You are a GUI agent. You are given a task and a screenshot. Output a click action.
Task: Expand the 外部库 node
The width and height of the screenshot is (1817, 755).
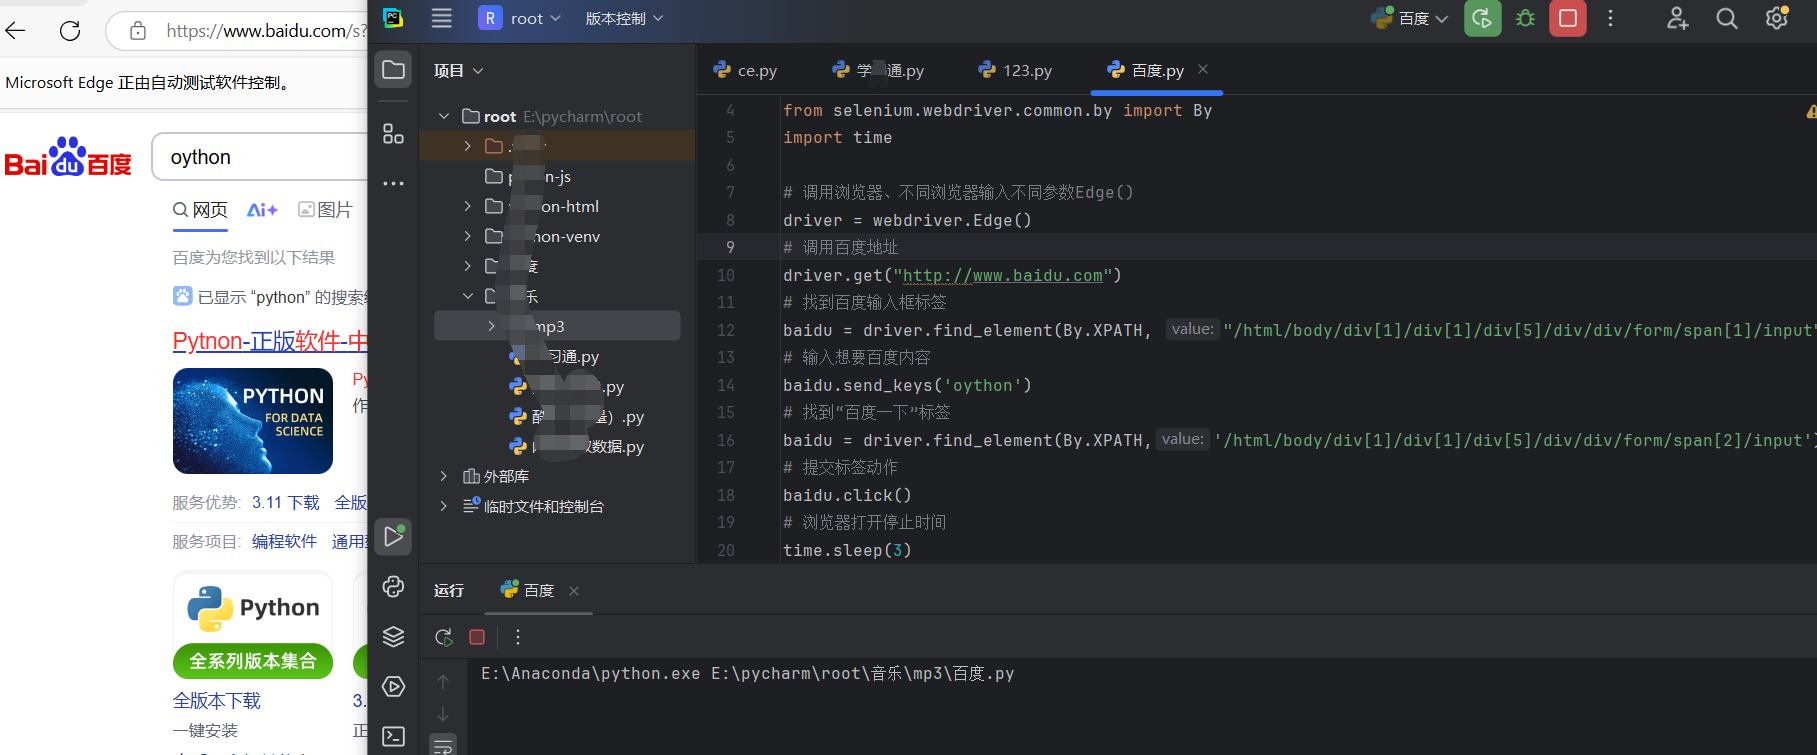point(444,476)
